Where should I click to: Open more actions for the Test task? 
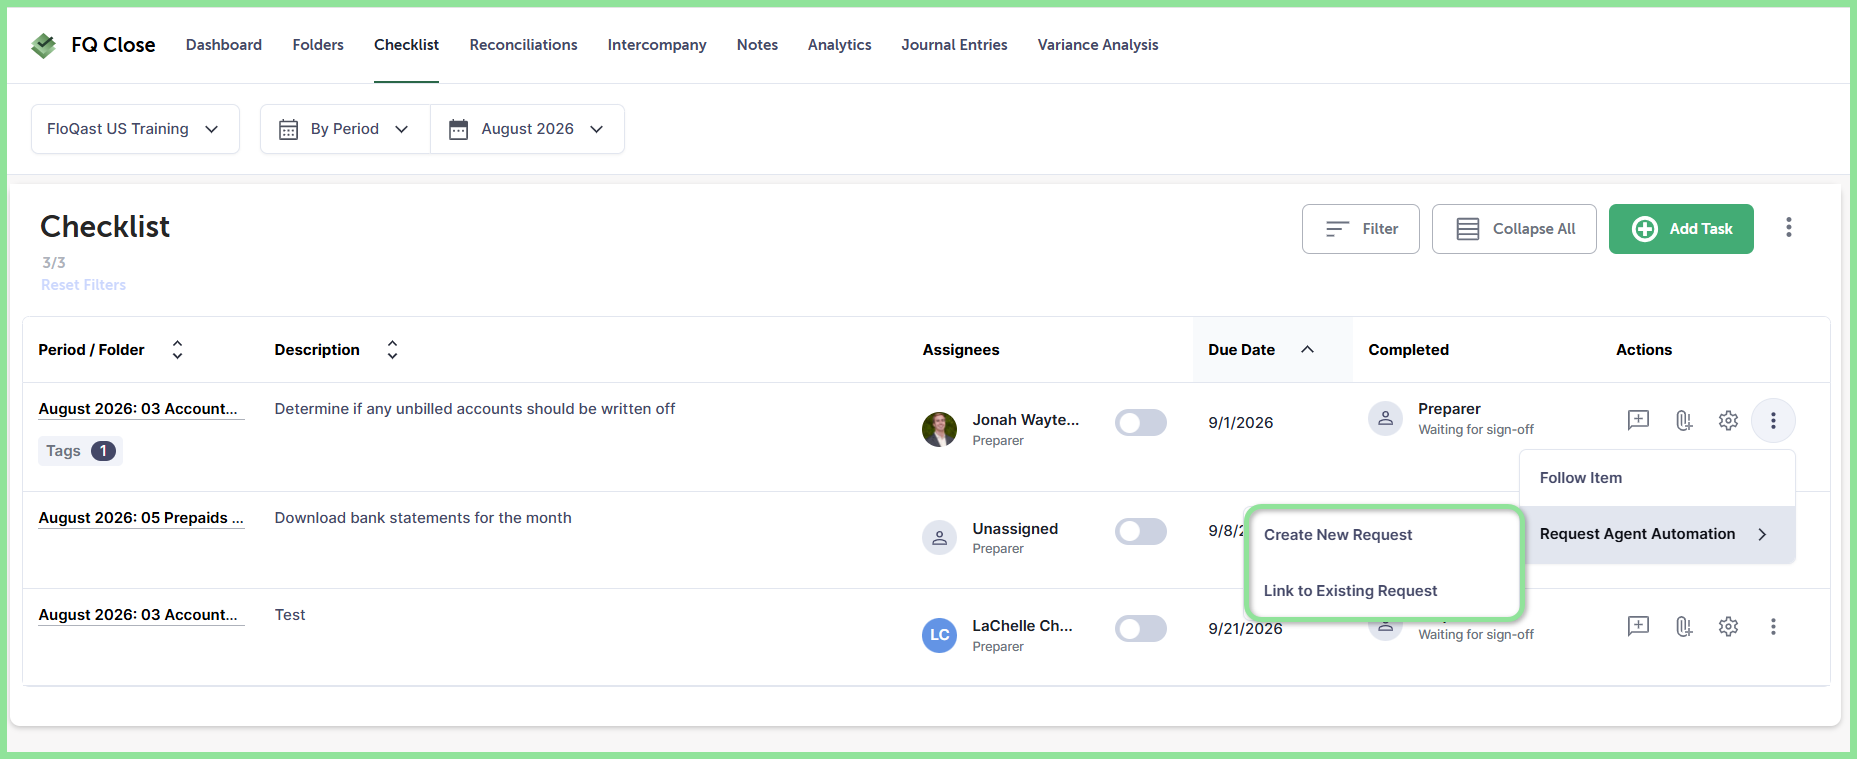pyautogui.click(x=1773, y=626)
